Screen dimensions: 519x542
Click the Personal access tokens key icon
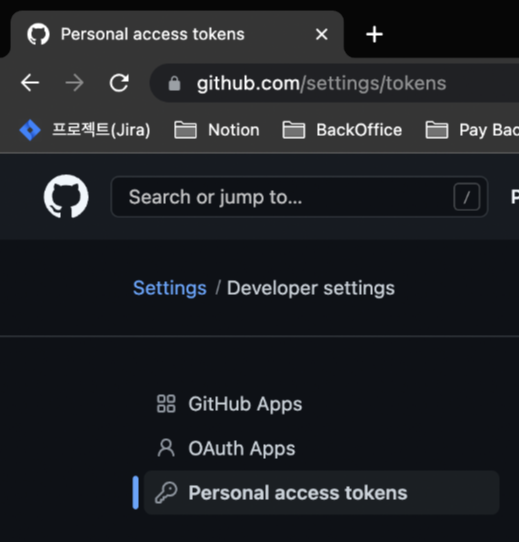(166, 493)
